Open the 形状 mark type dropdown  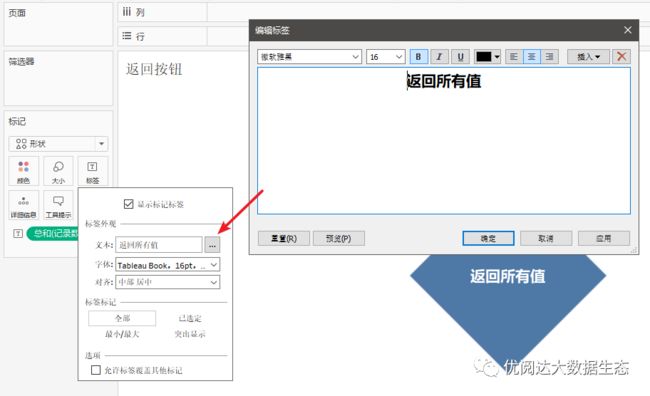(58, 144)
